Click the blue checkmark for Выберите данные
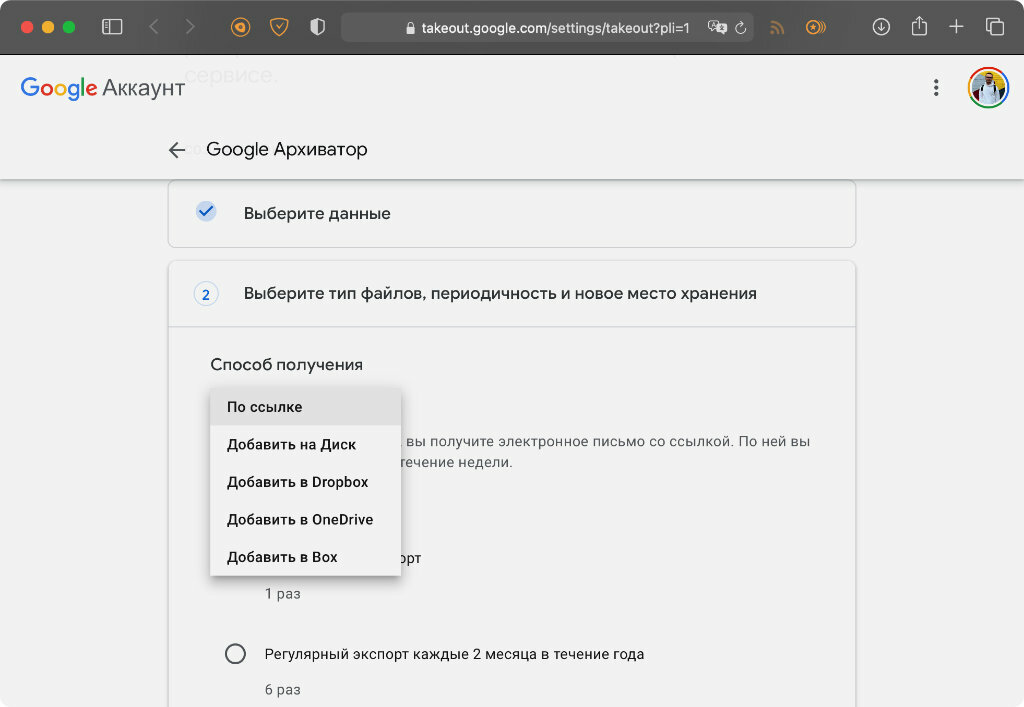 206,212
